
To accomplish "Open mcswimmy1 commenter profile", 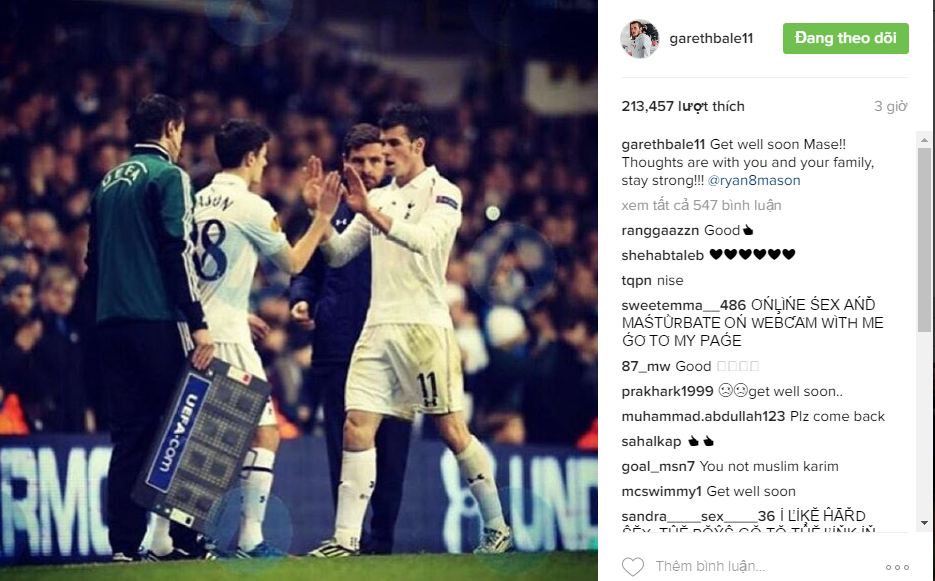I will coord(661,492).
